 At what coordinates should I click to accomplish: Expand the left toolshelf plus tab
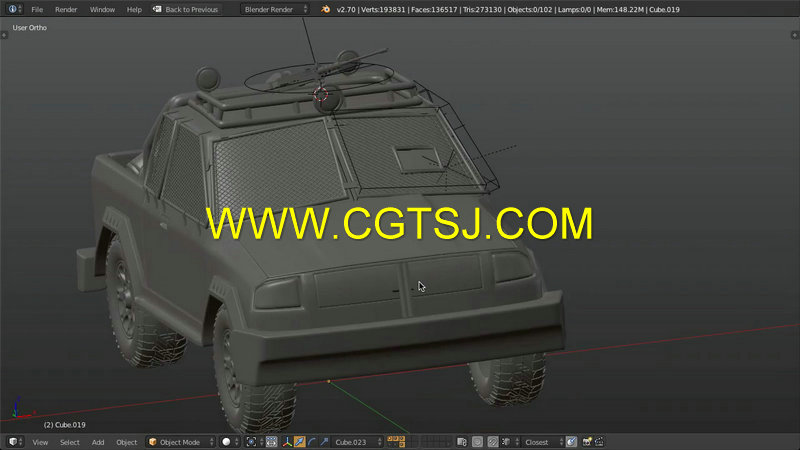click(x=4, y=35)
